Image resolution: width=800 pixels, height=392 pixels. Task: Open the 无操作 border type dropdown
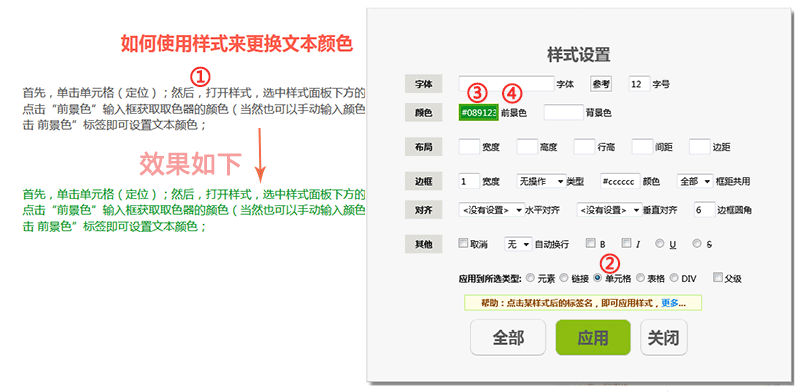click(541, 181)
